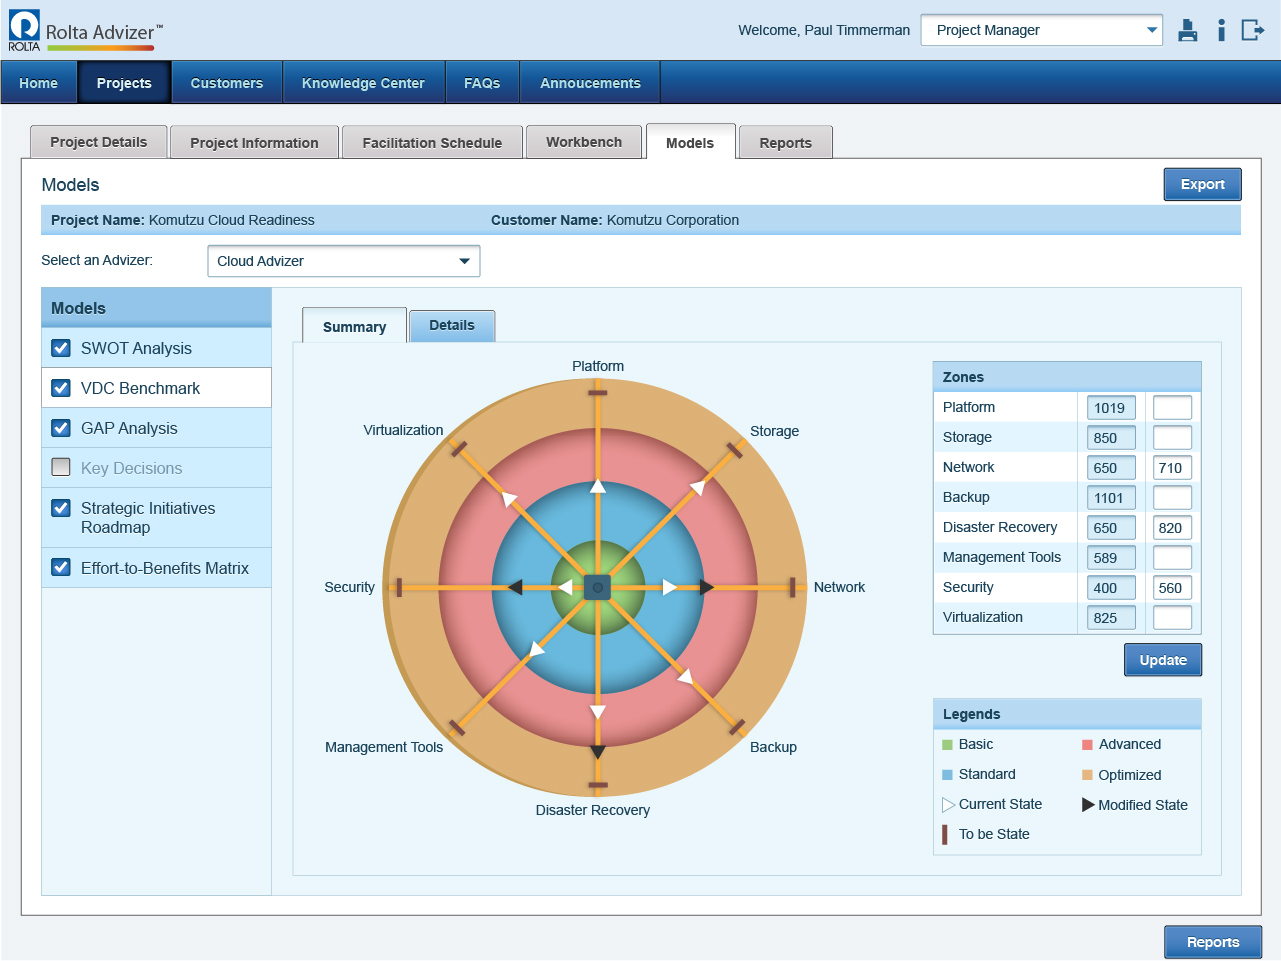
Task: Open the Project Manager role dropdown
Action: 1041,30
